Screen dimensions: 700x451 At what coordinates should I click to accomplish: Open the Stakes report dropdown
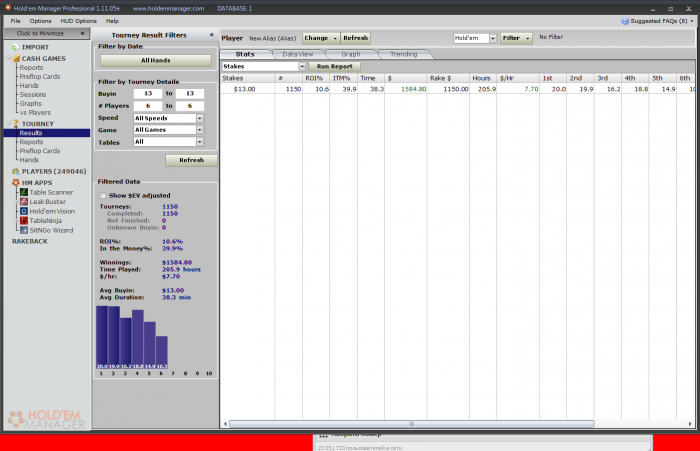tap(302, 67)
